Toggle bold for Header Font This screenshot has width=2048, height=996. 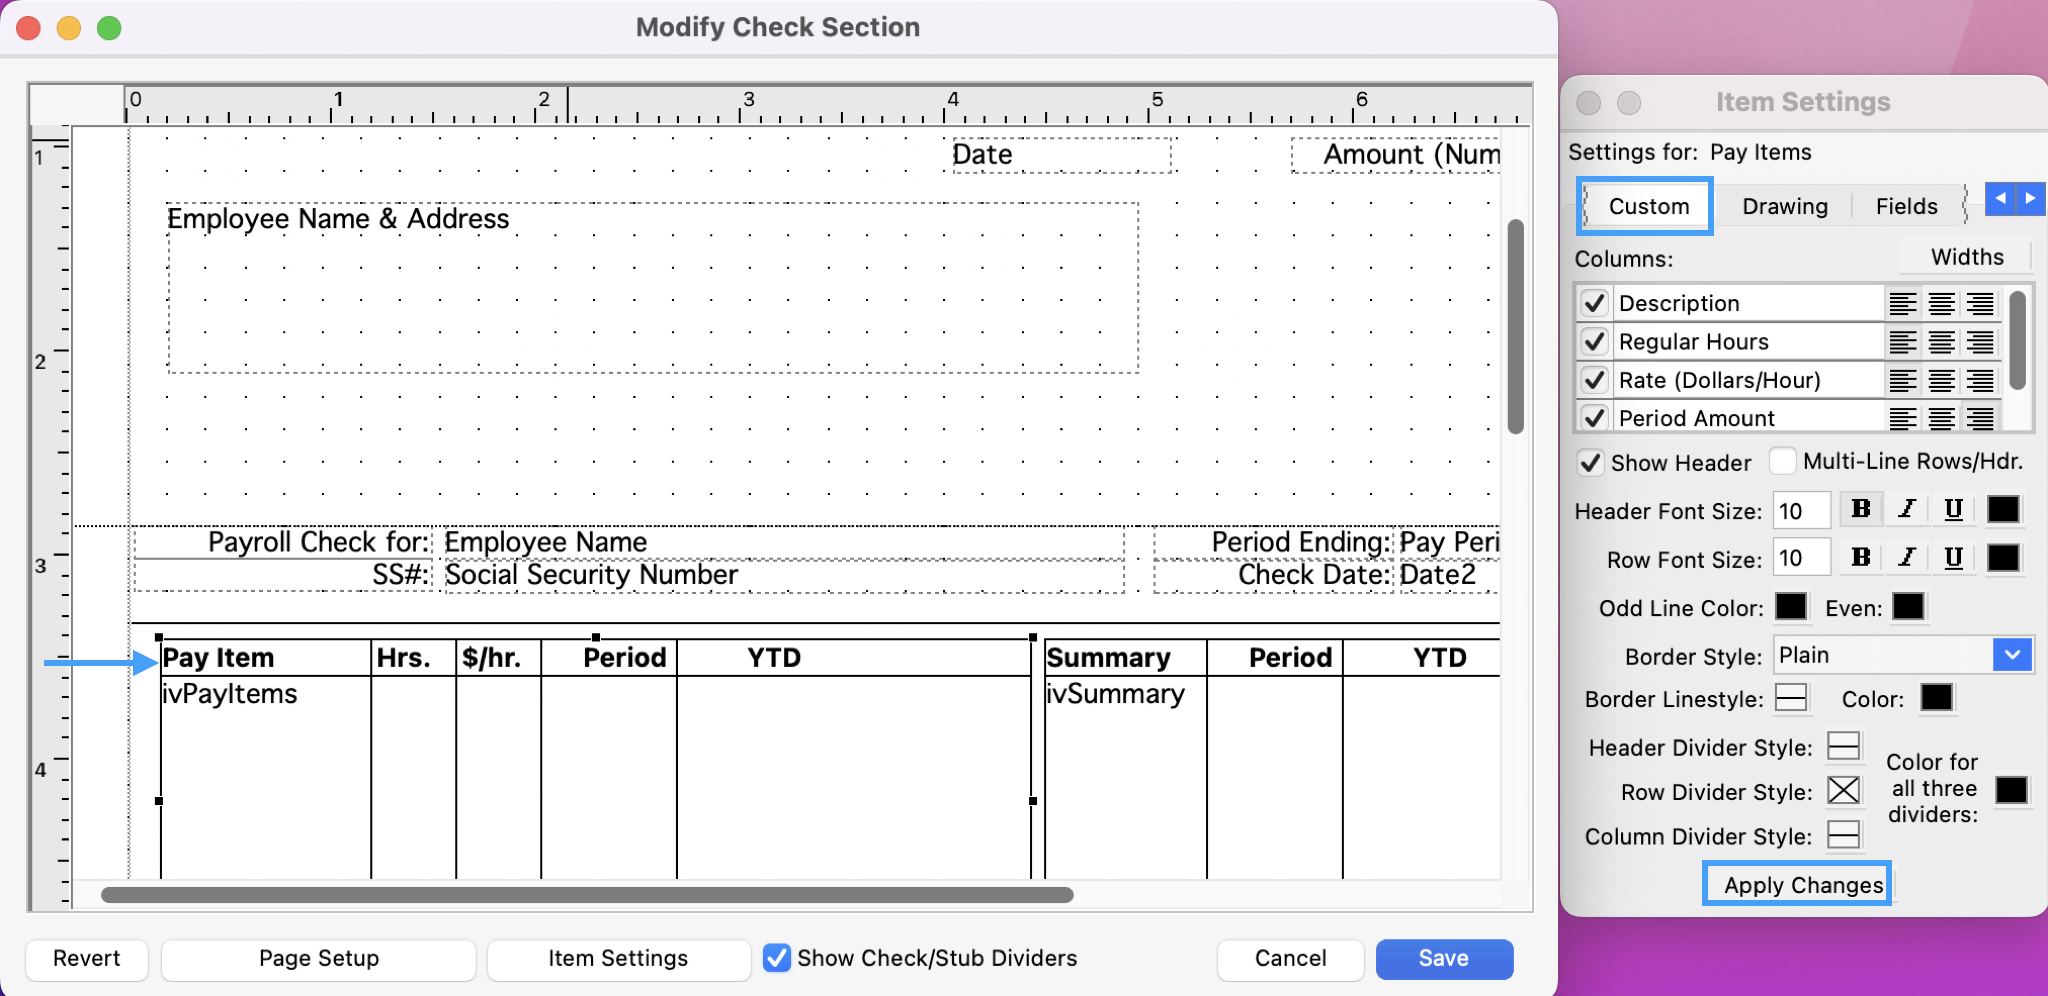tap(1860, 510)
